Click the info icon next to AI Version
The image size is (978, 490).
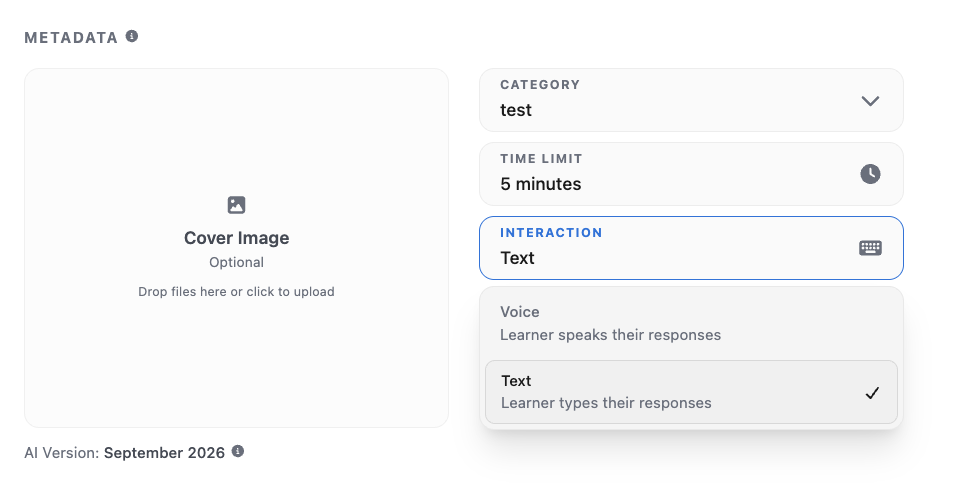click(x=238, y=451)
